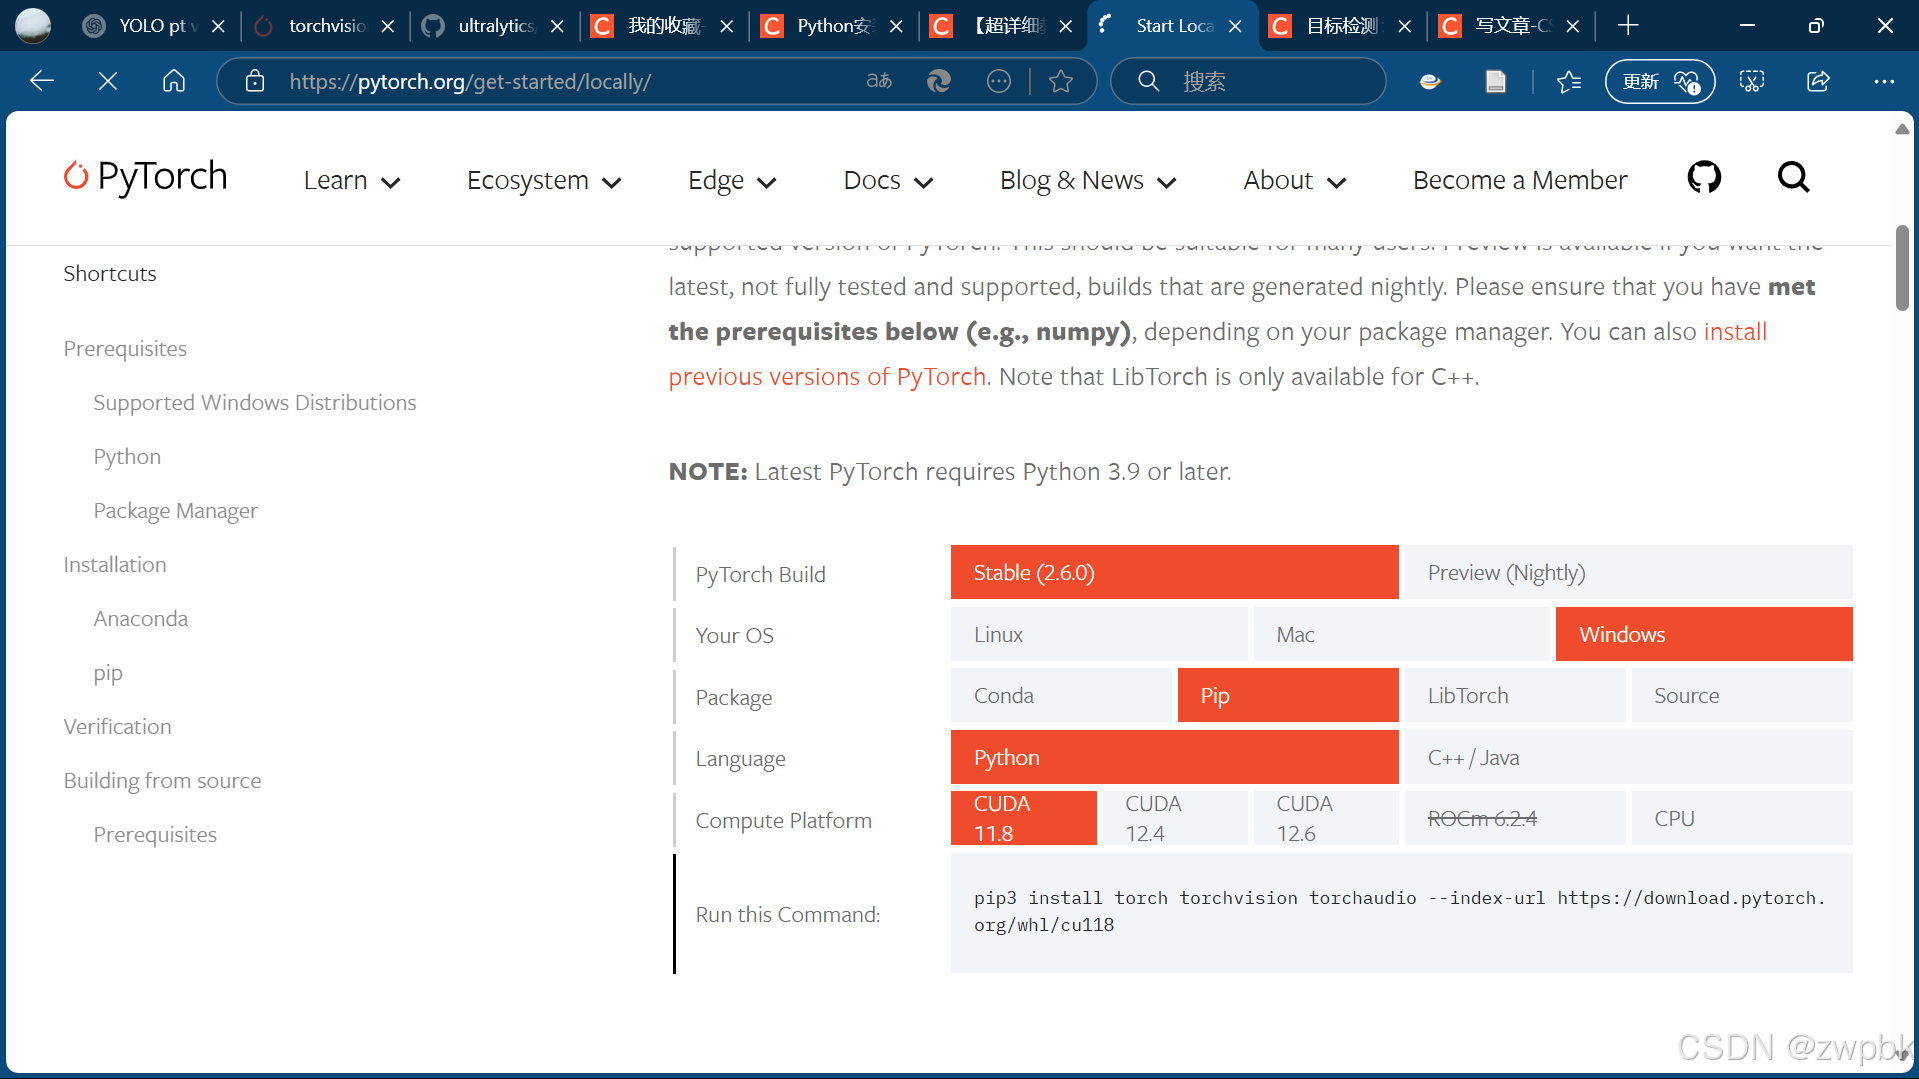Click the site lock icon in address bar
Image resolution: width=1919 pixels, height=1079 pixels.
pos(255,81)
